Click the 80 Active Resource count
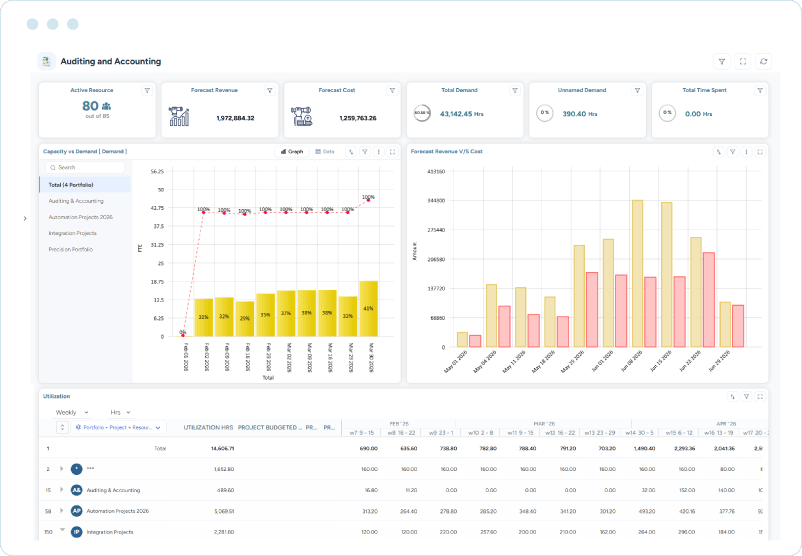This screenshot has width=802, height=556. click(x=90, y=106)
